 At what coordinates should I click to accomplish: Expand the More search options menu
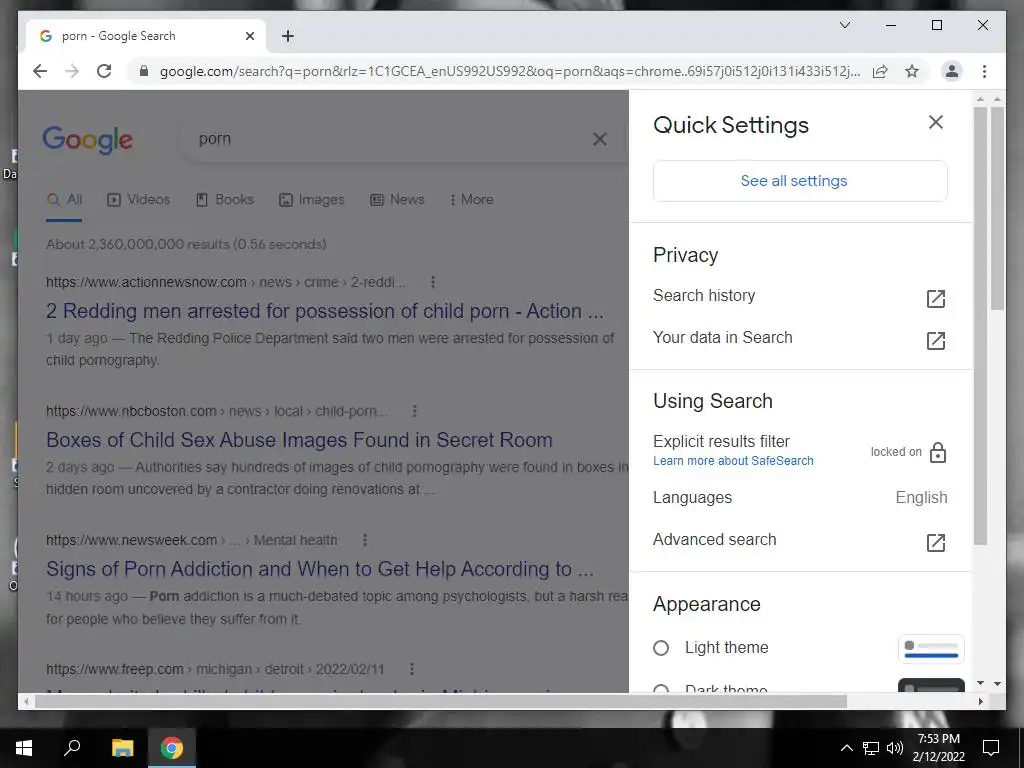click(472, 200)
